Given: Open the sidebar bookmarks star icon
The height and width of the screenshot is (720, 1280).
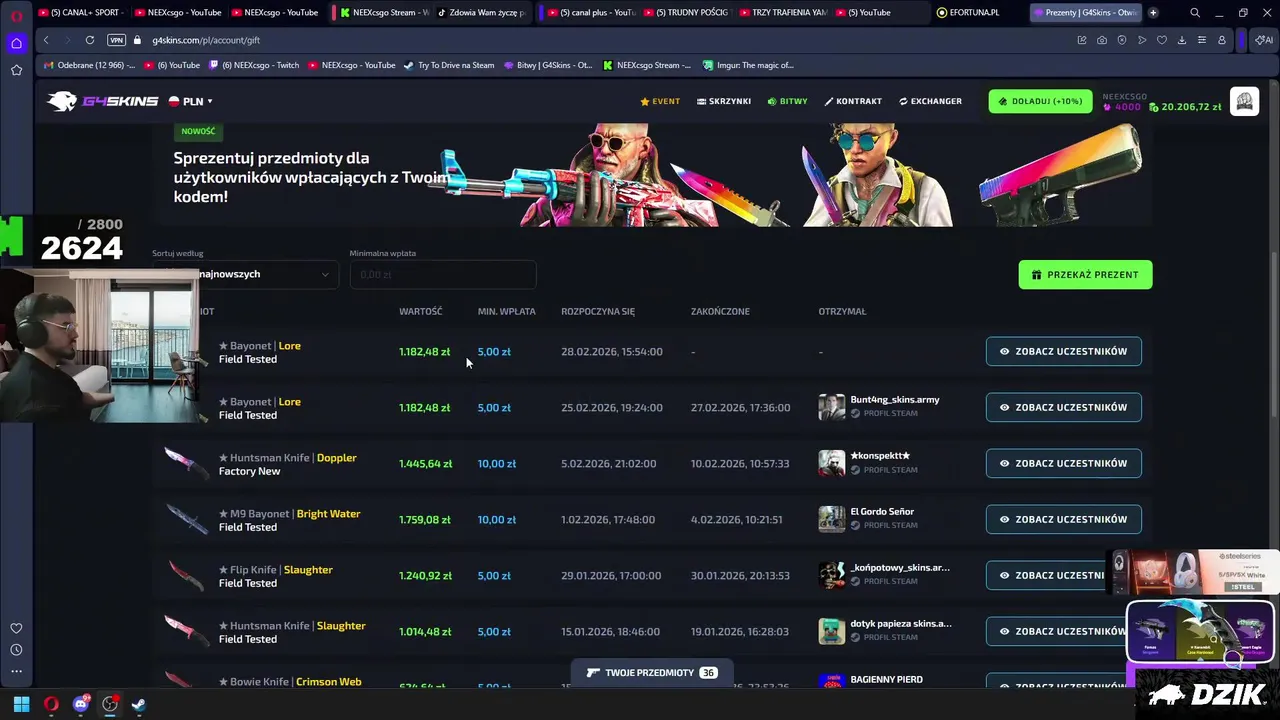Looking at the screenshot, I should [16, 70].
